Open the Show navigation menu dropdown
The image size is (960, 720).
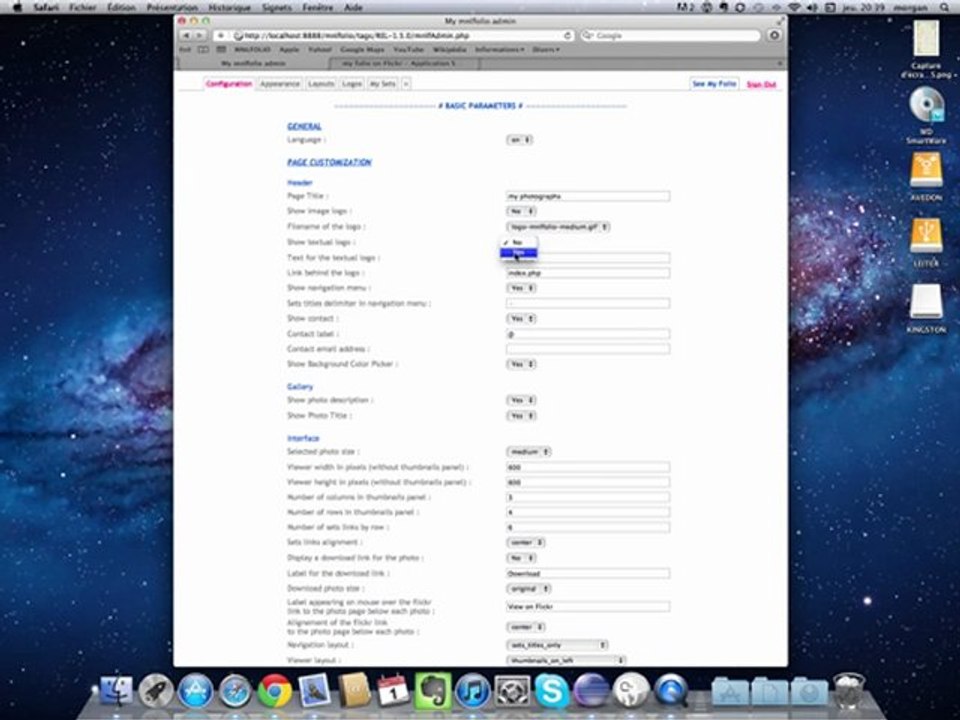[x=522, y=288]
